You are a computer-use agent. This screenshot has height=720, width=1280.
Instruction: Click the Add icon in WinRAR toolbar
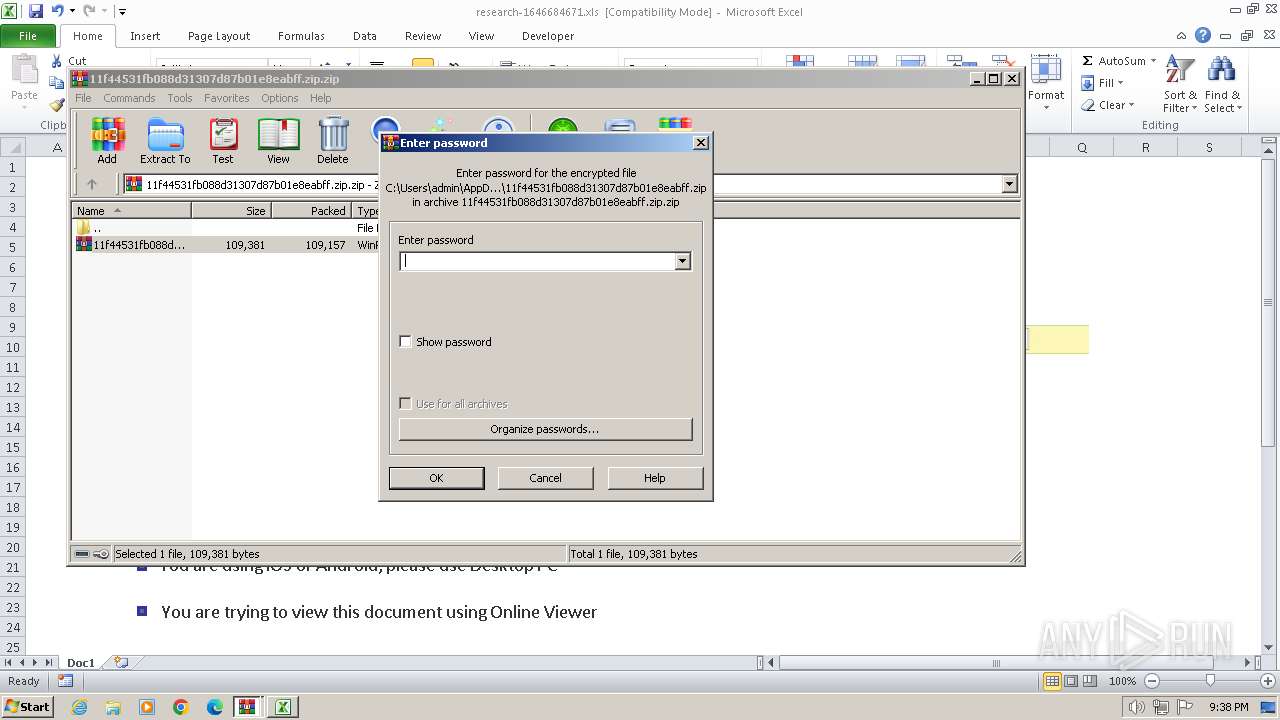[107, 140]
